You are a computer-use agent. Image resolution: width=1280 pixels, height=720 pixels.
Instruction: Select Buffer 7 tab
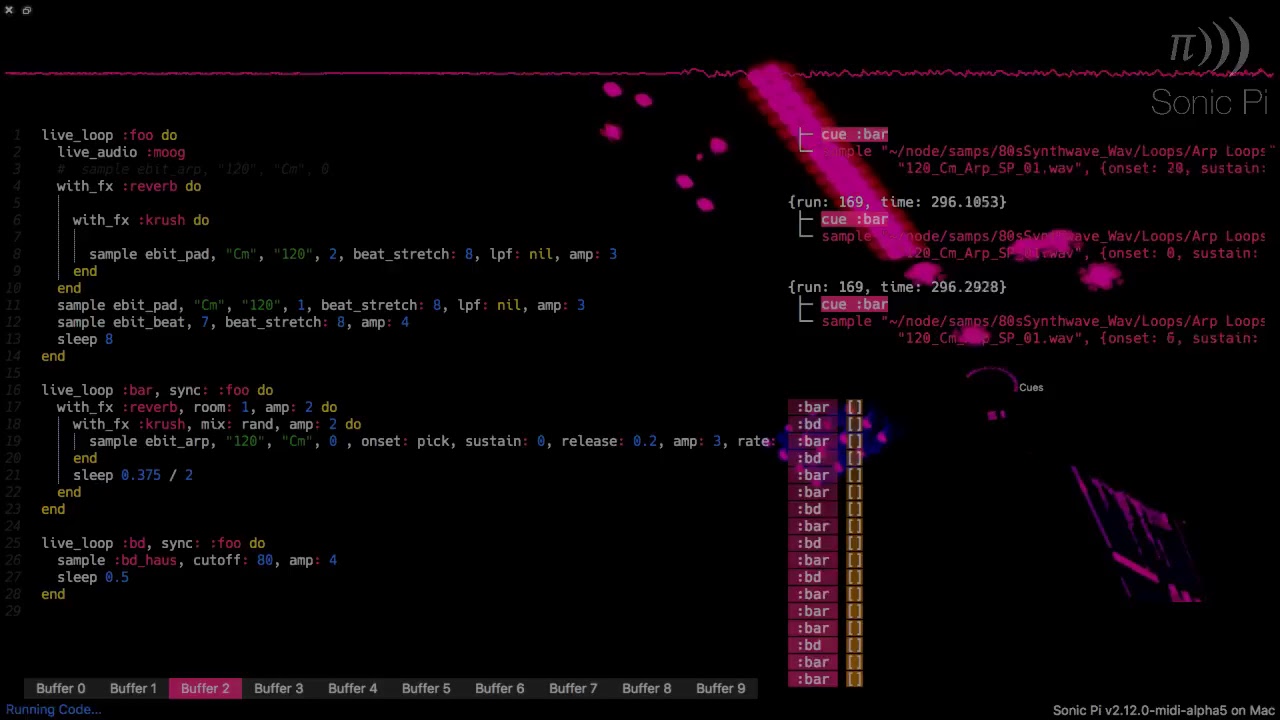click(x=573, y=688)
